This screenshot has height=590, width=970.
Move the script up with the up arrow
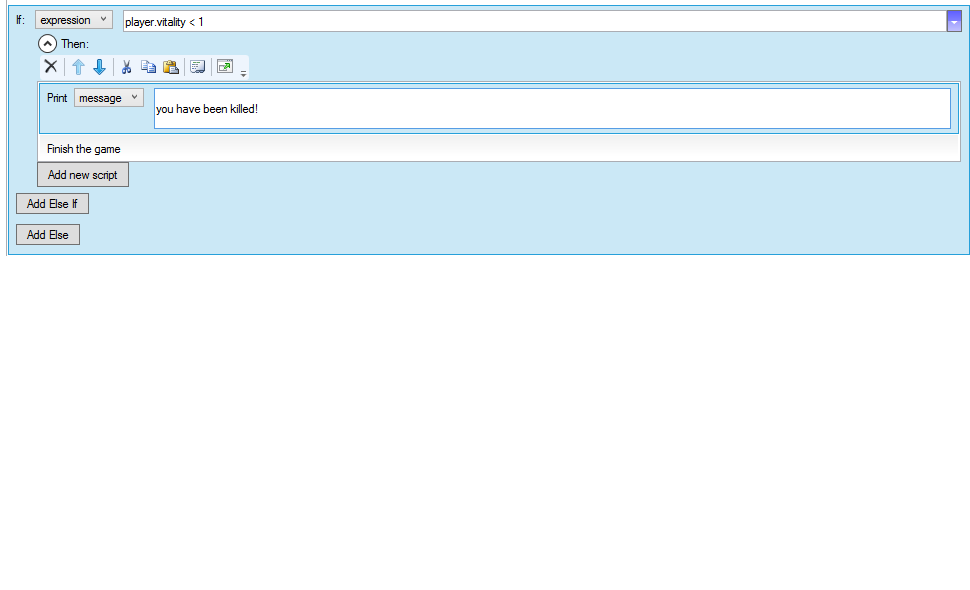click(78, 67)
